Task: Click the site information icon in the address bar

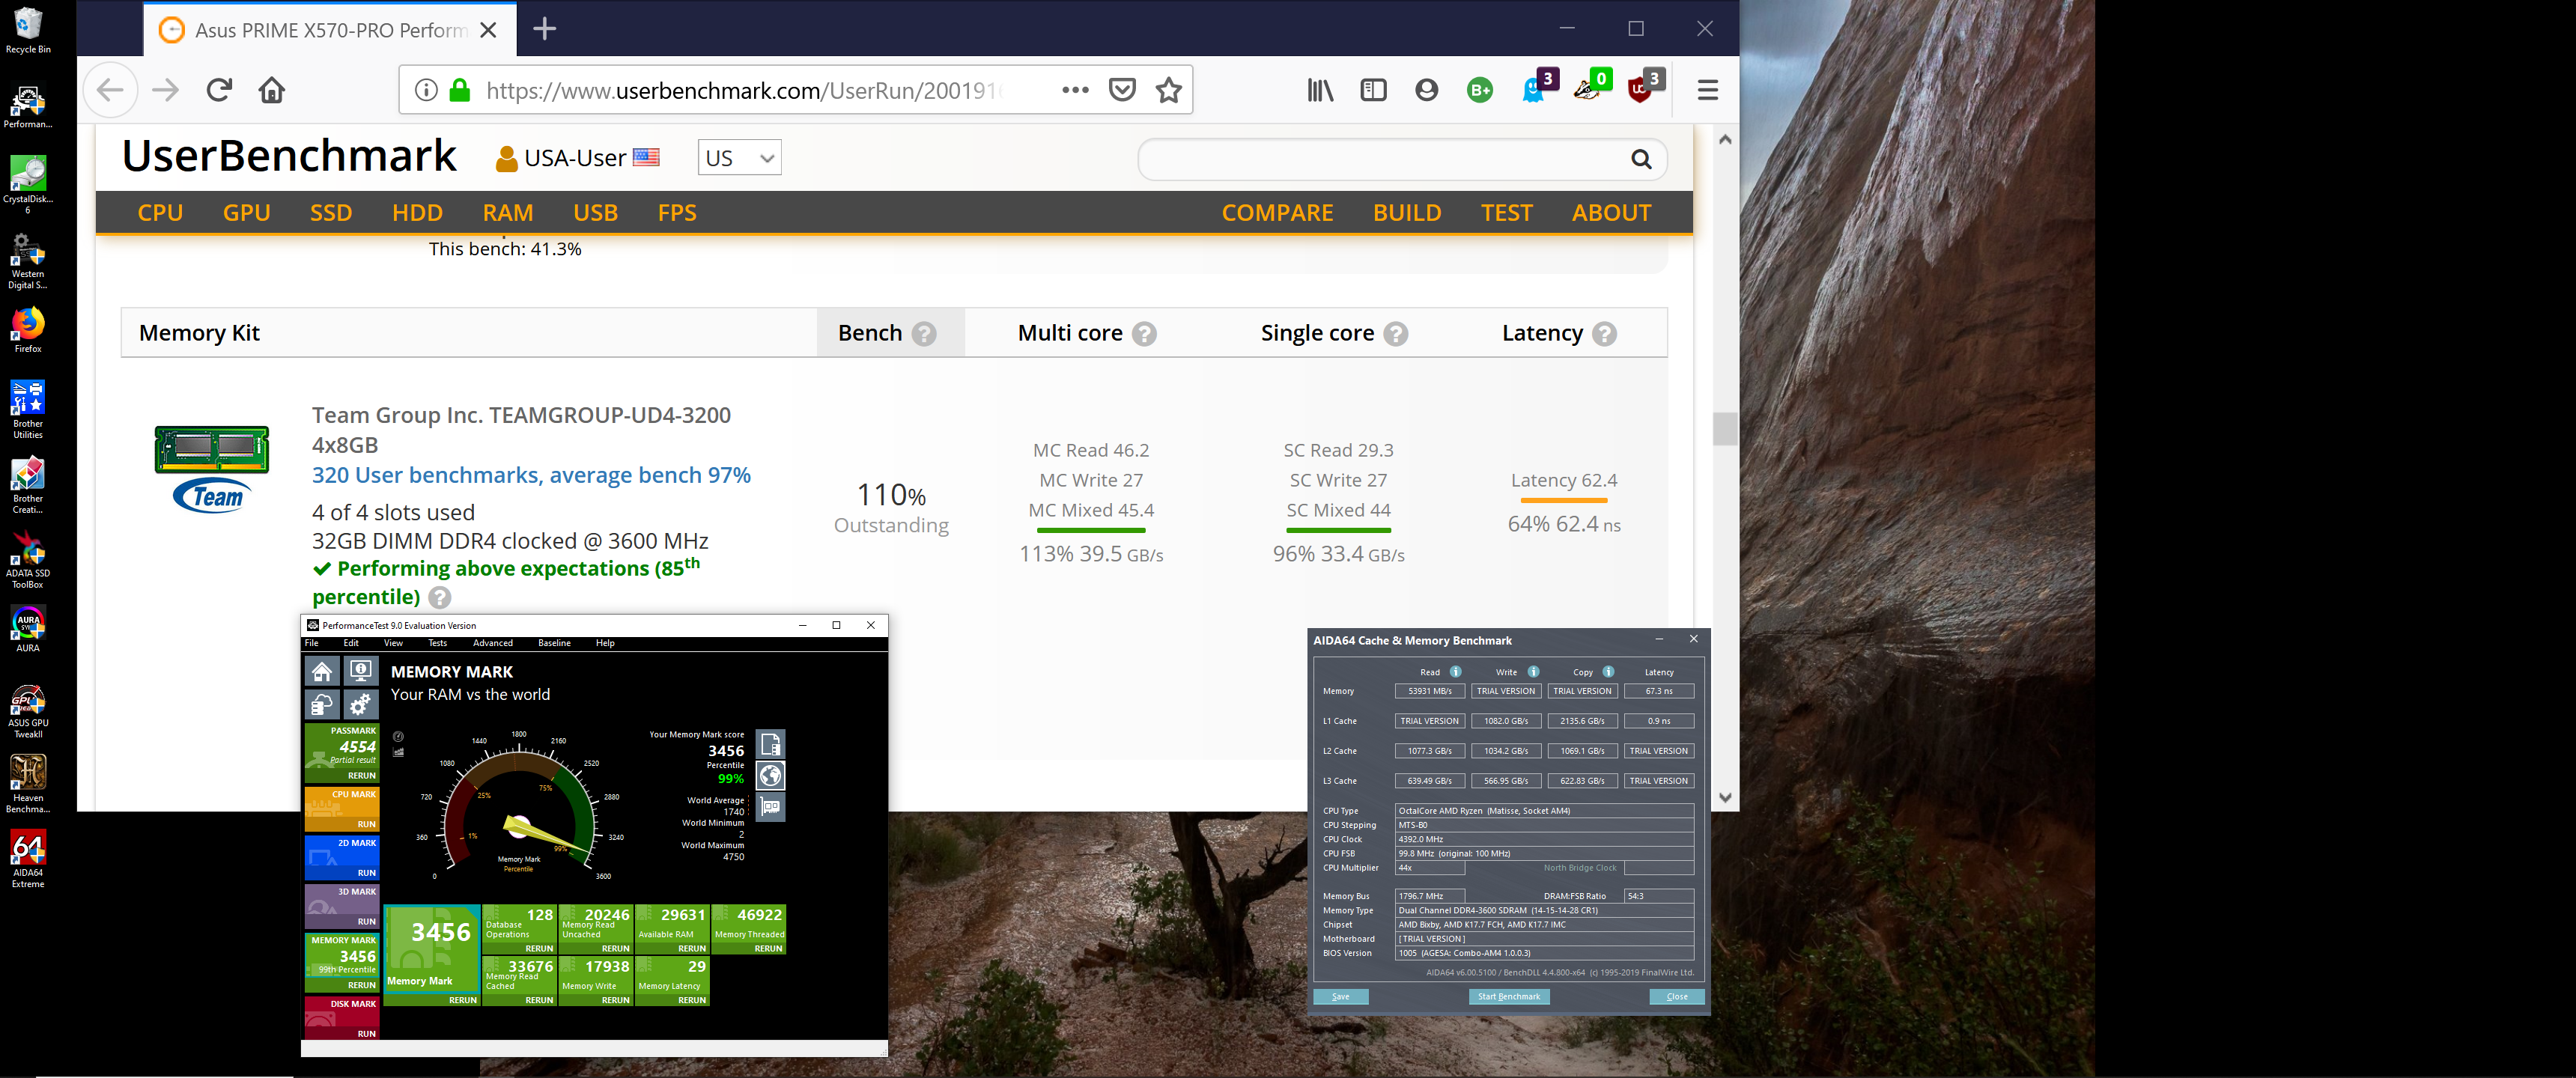Action: pyautogui.click(x=426, y=90)
